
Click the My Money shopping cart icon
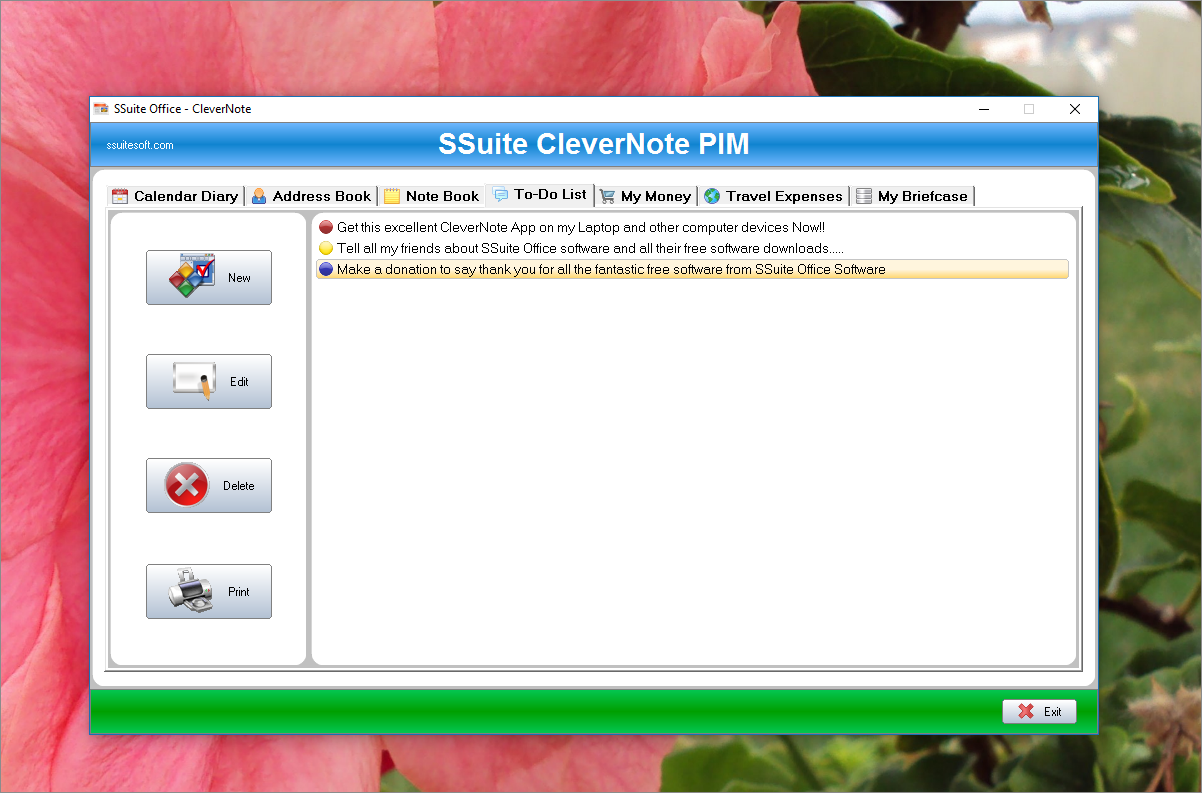tap(607, 196)
